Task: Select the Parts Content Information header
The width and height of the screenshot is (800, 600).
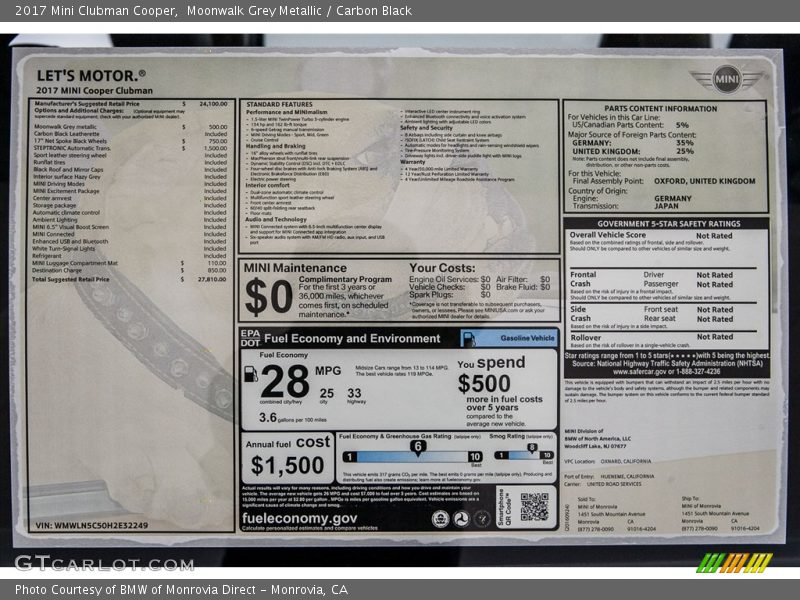Action: (x=660, y=108)
